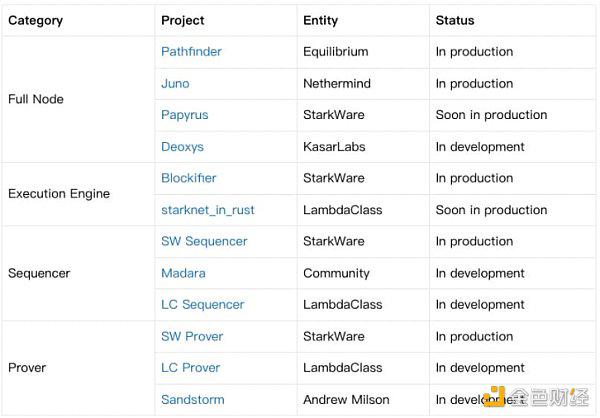Image resolution: width=600 pixels, height=418 pixels.
Task: Open the Pathfinder project link
Action: point(191,52)
